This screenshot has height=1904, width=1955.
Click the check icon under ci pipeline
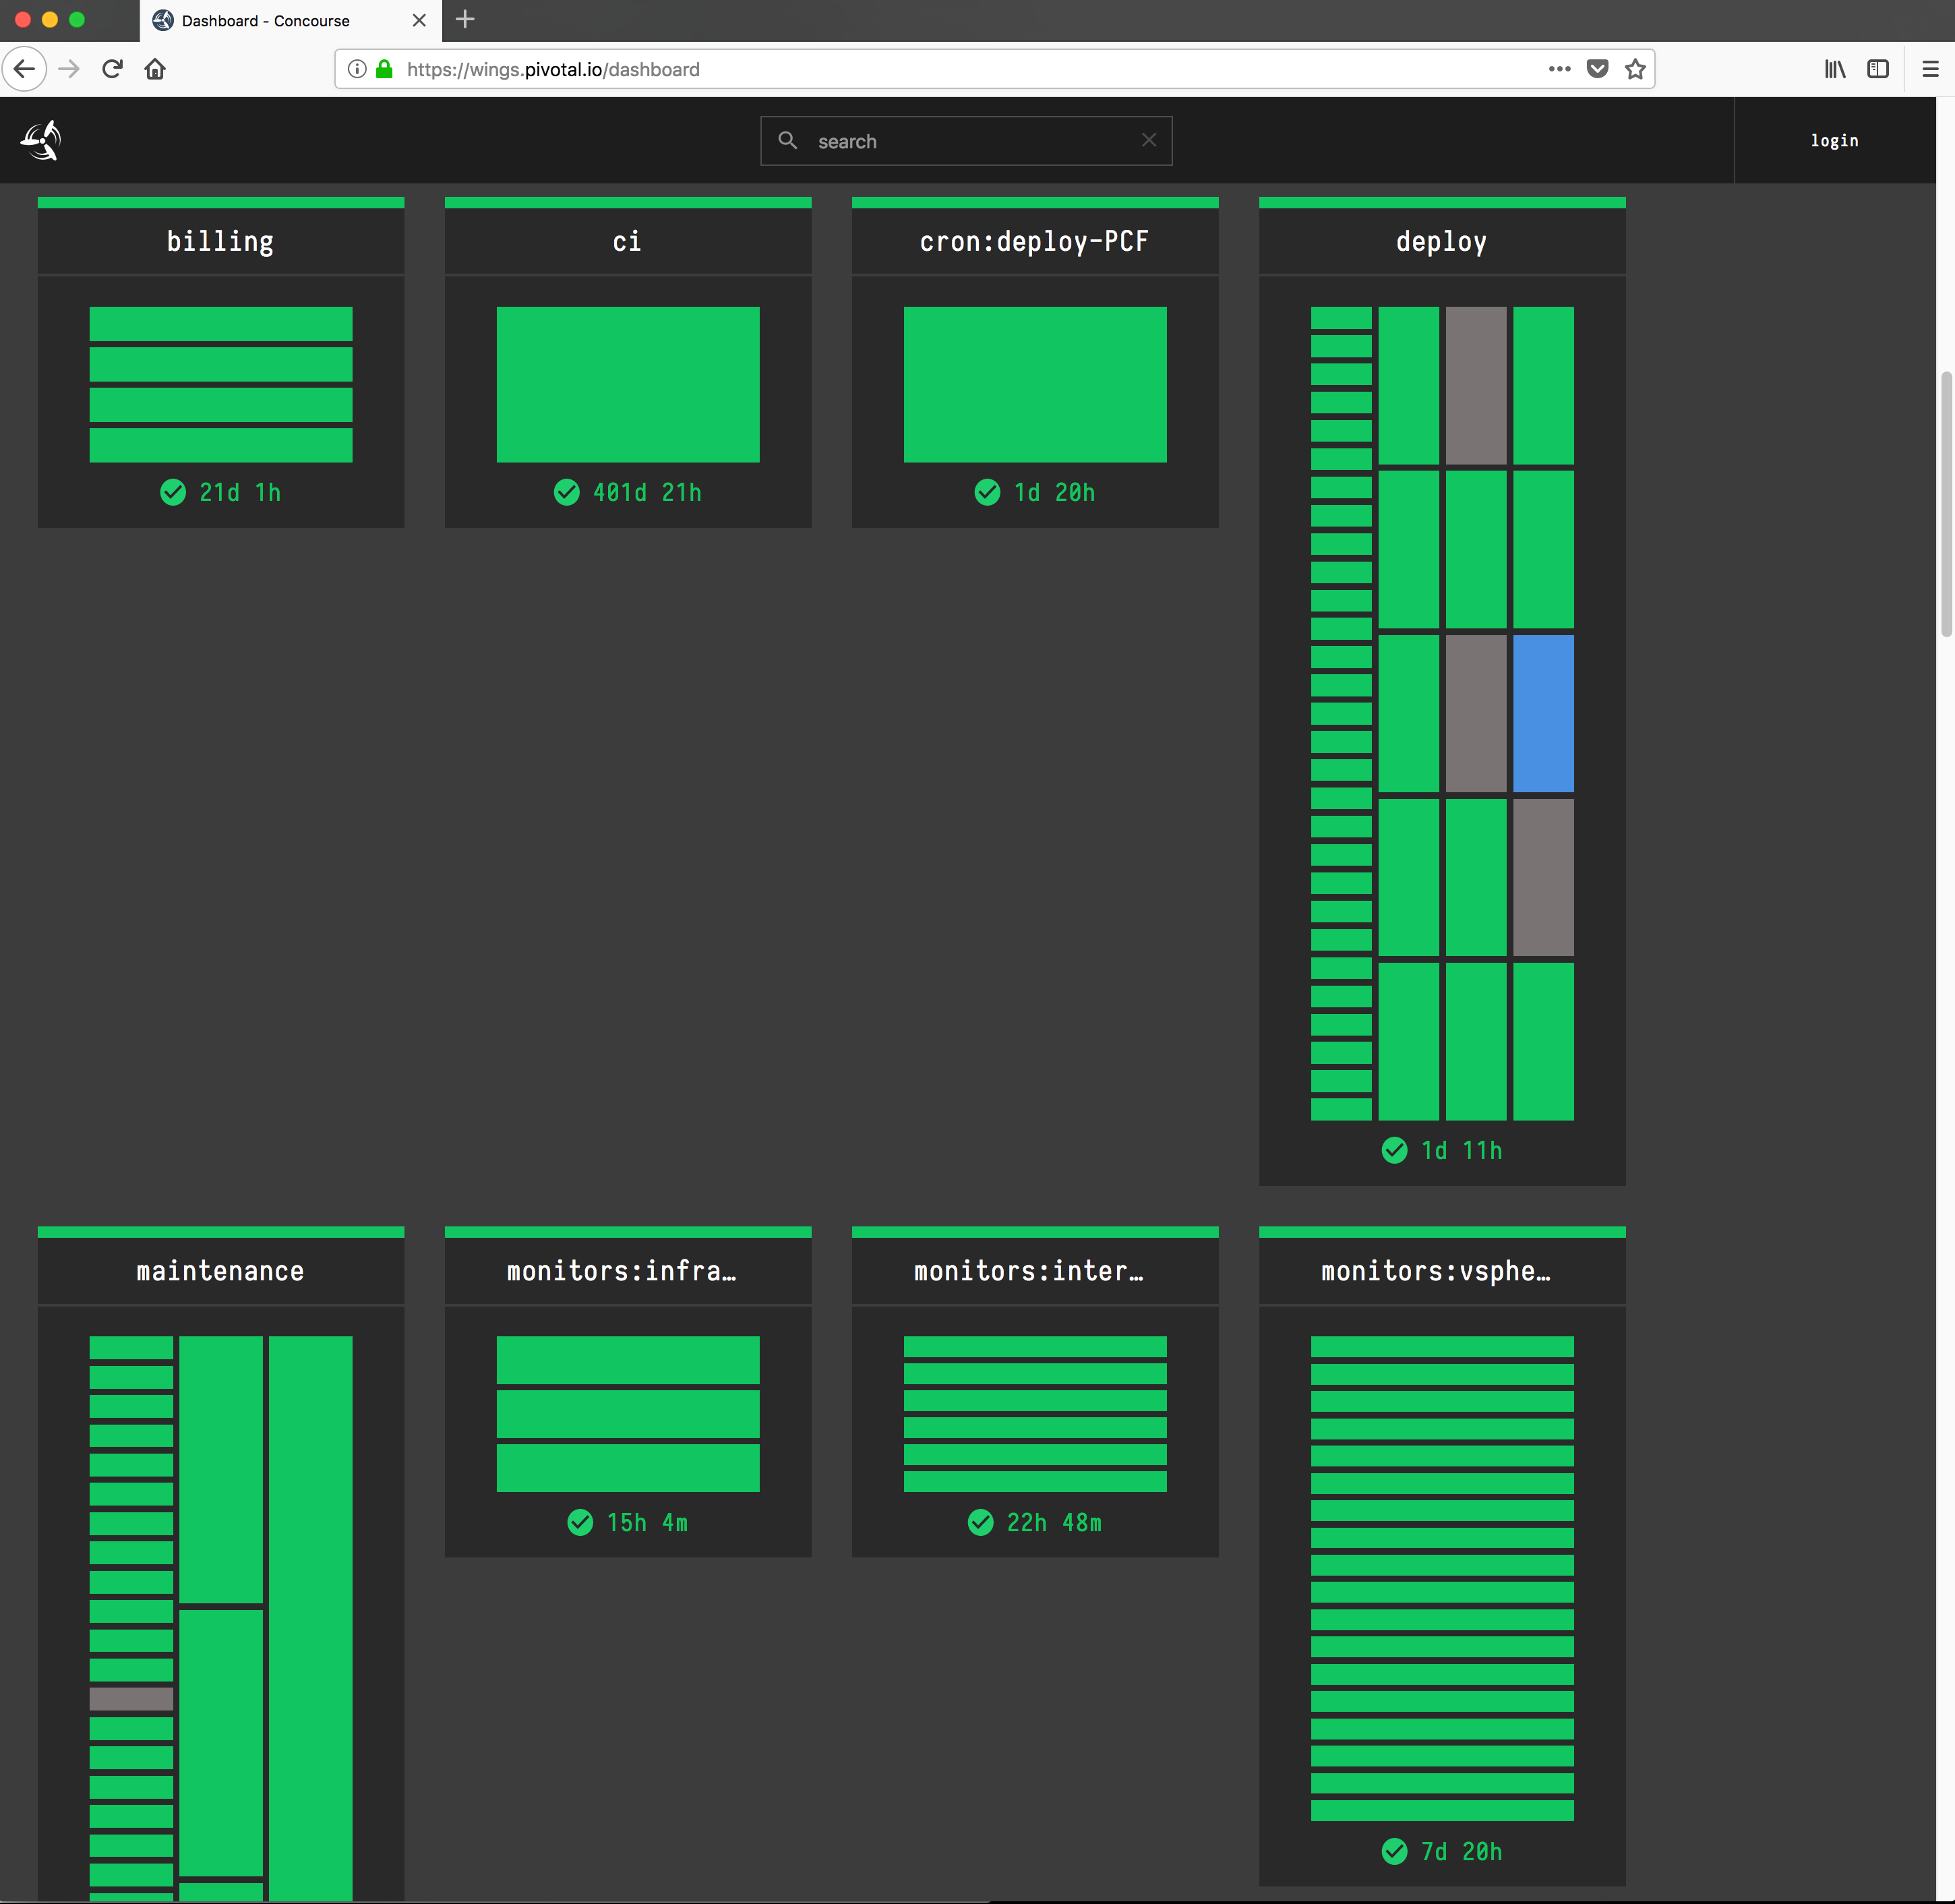coord(566,492)
